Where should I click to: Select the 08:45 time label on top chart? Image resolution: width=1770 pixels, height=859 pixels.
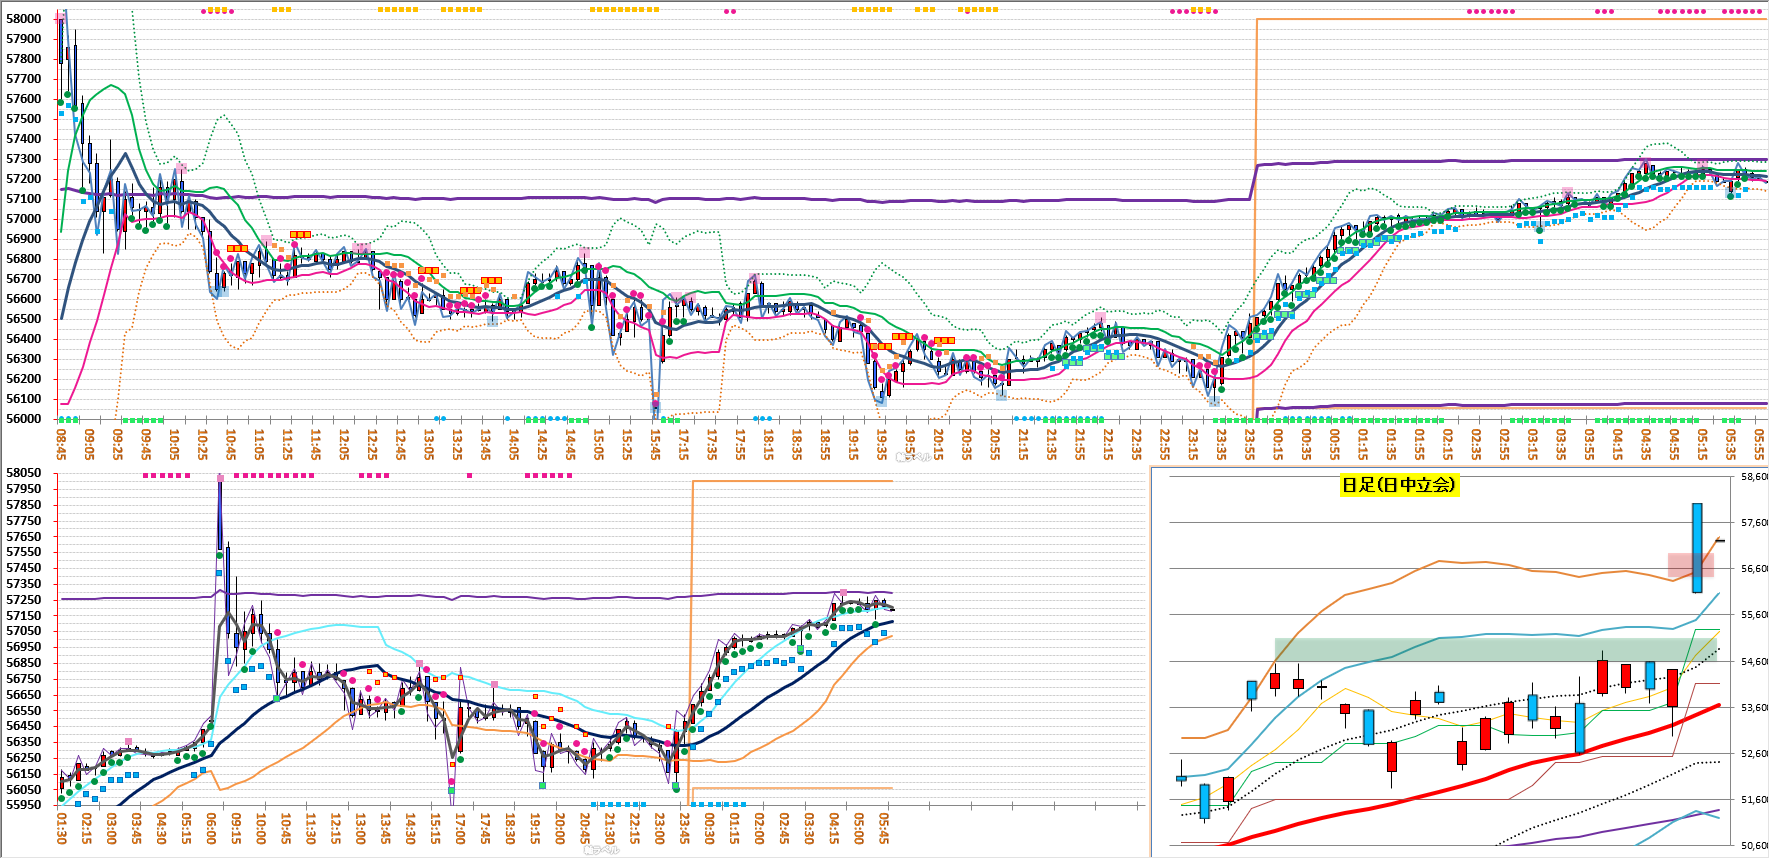pyautogui.click(x=62, y=444)
